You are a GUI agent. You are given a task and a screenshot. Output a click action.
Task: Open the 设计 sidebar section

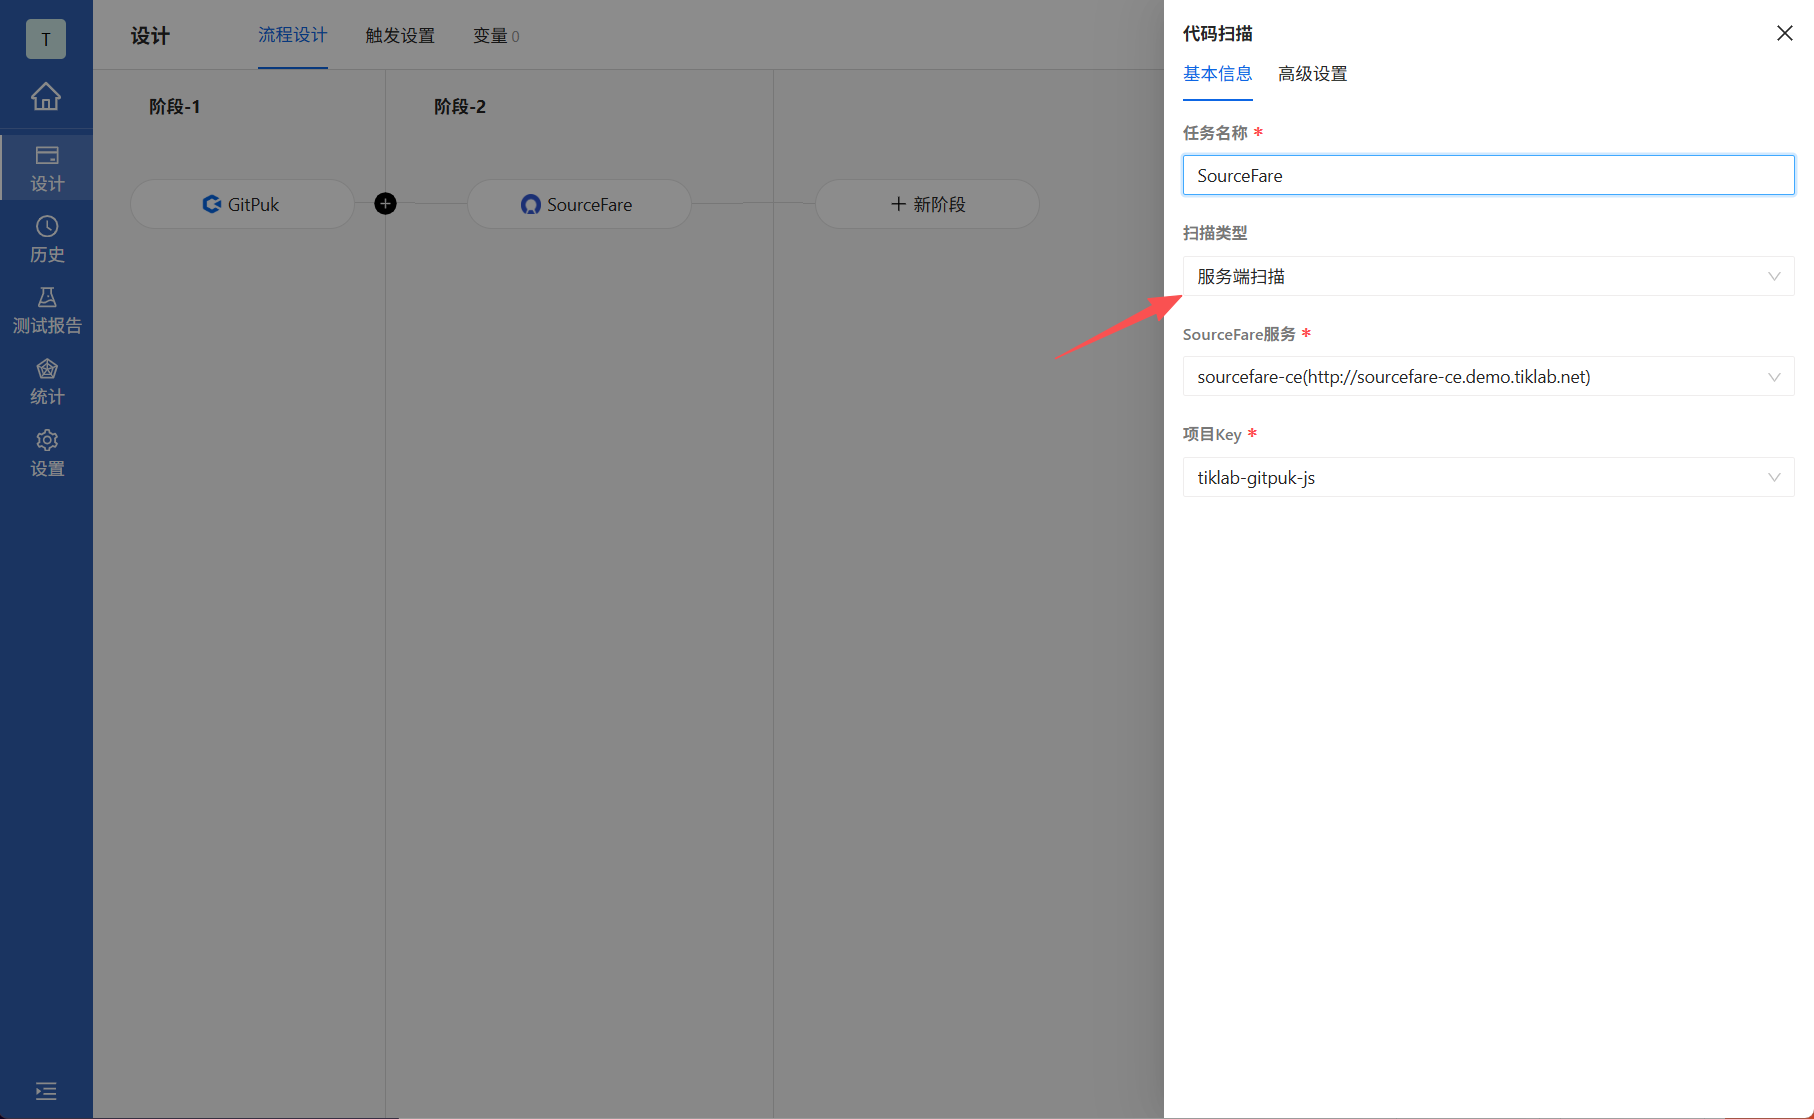(x=46, y=168)
